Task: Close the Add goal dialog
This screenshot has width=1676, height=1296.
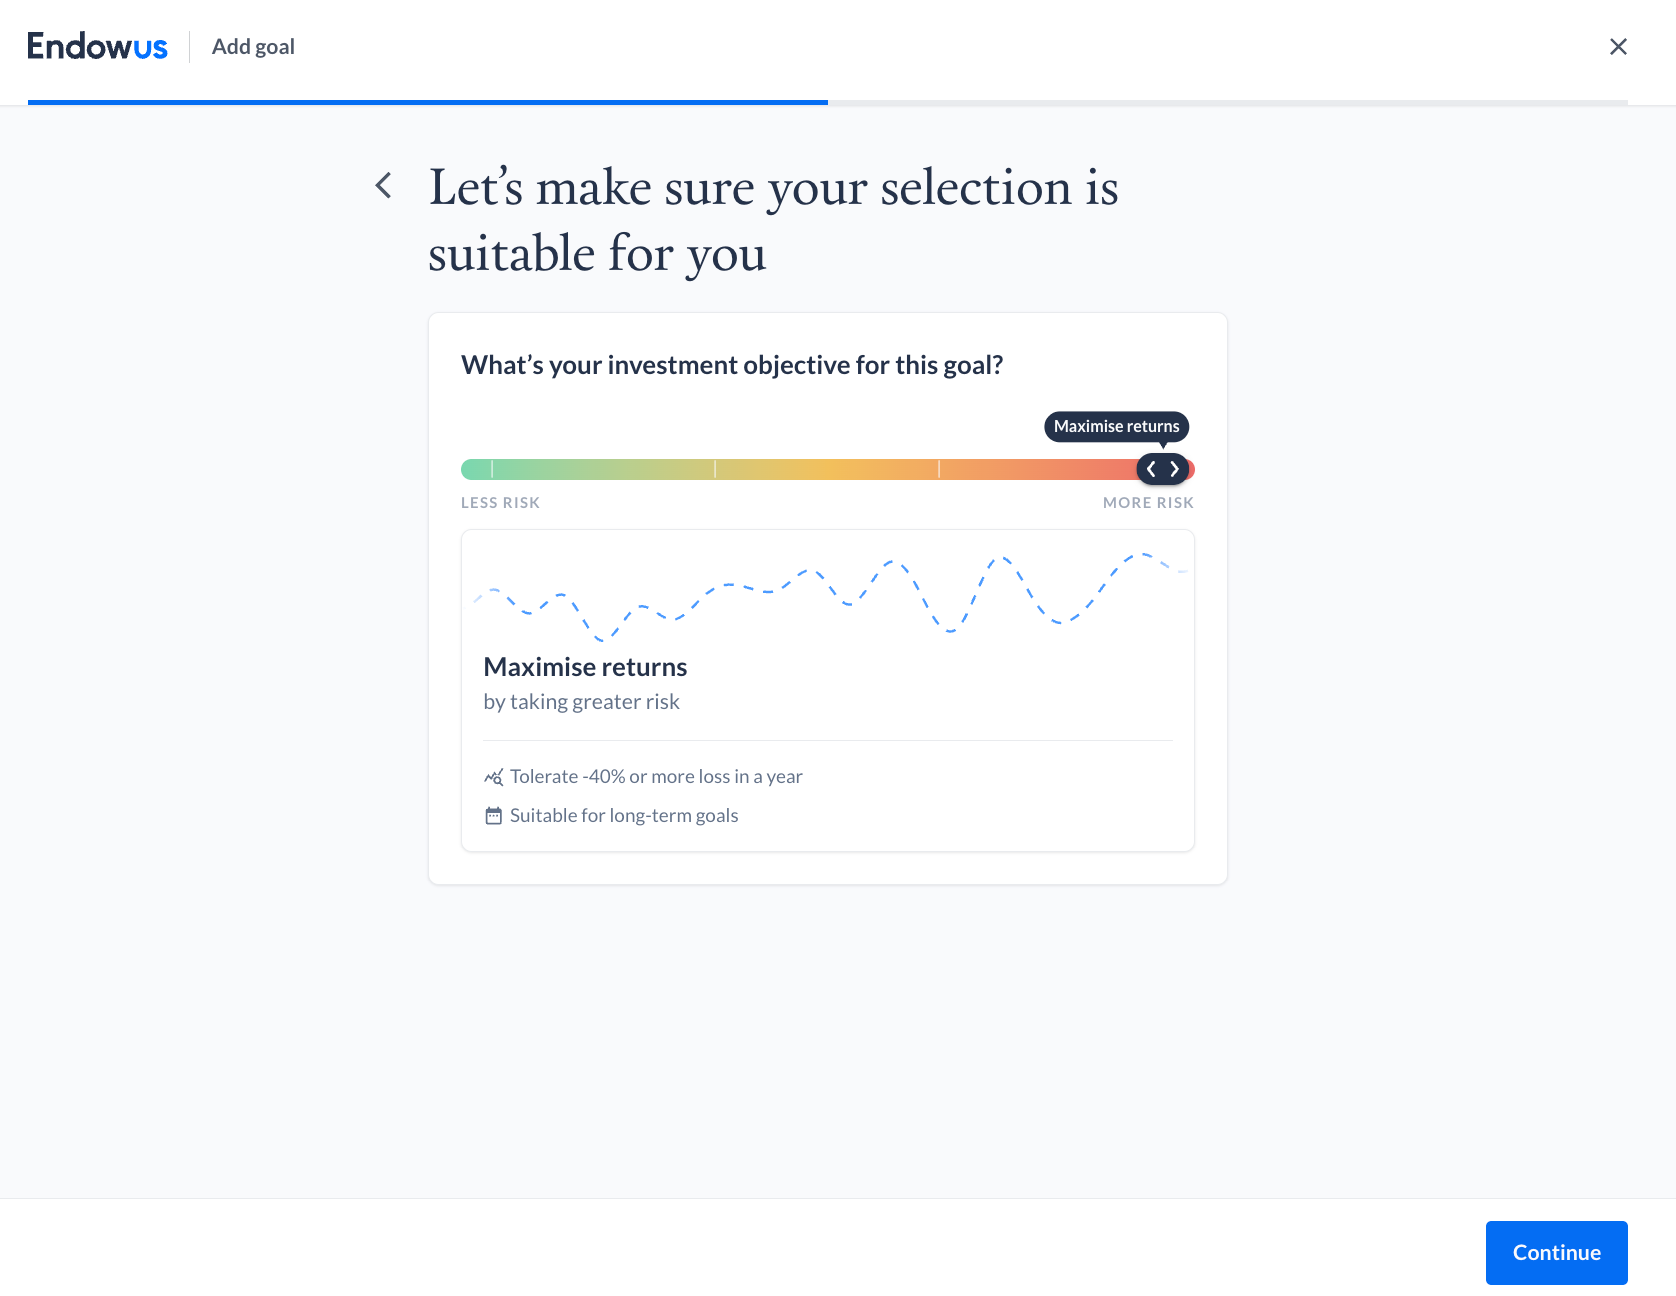Action: coord(1618,47)
